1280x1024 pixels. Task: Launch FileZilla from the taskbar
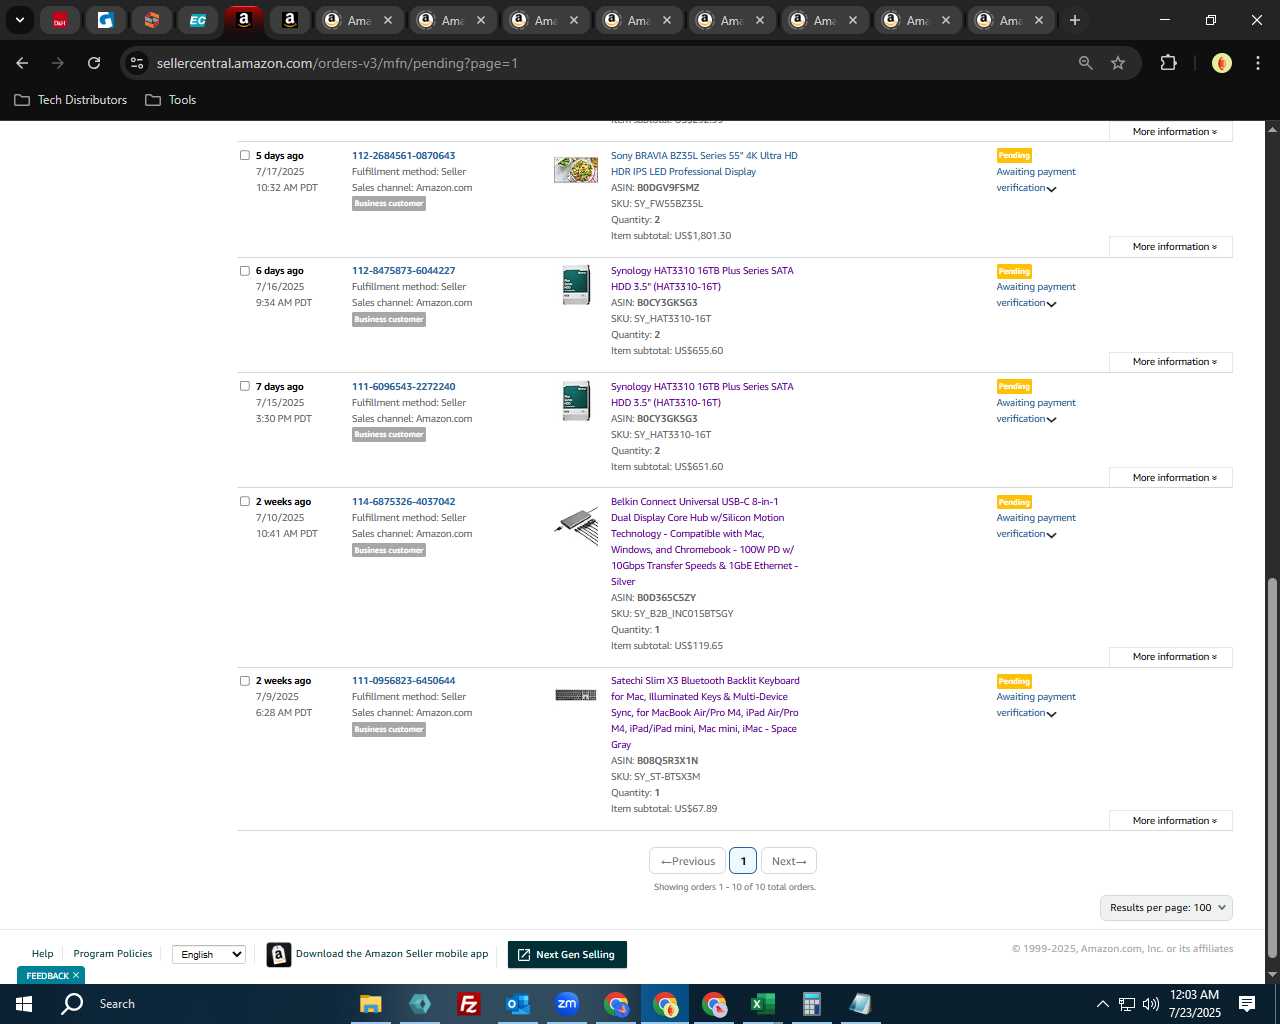(x=468, y=1004)
